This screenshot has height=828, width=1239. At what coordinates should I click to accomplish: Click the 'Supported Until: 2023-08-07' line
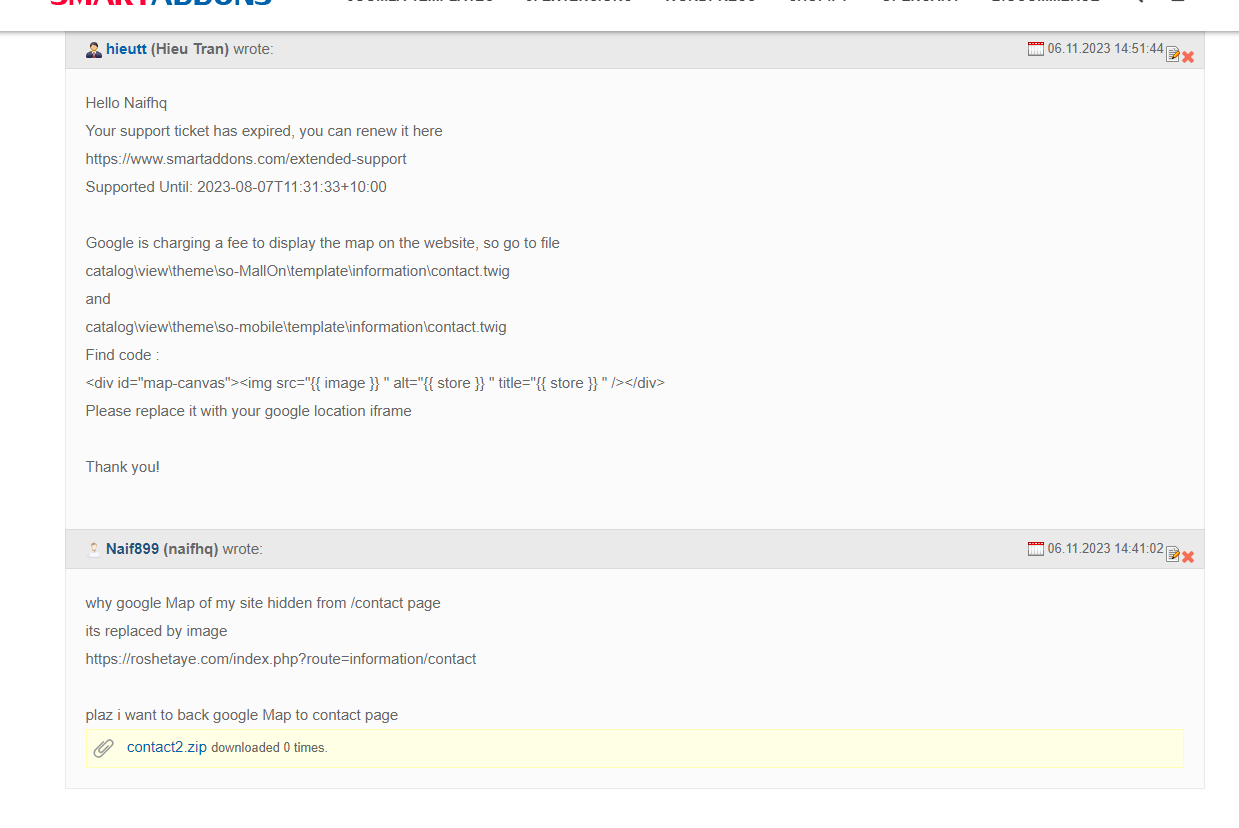236,187
